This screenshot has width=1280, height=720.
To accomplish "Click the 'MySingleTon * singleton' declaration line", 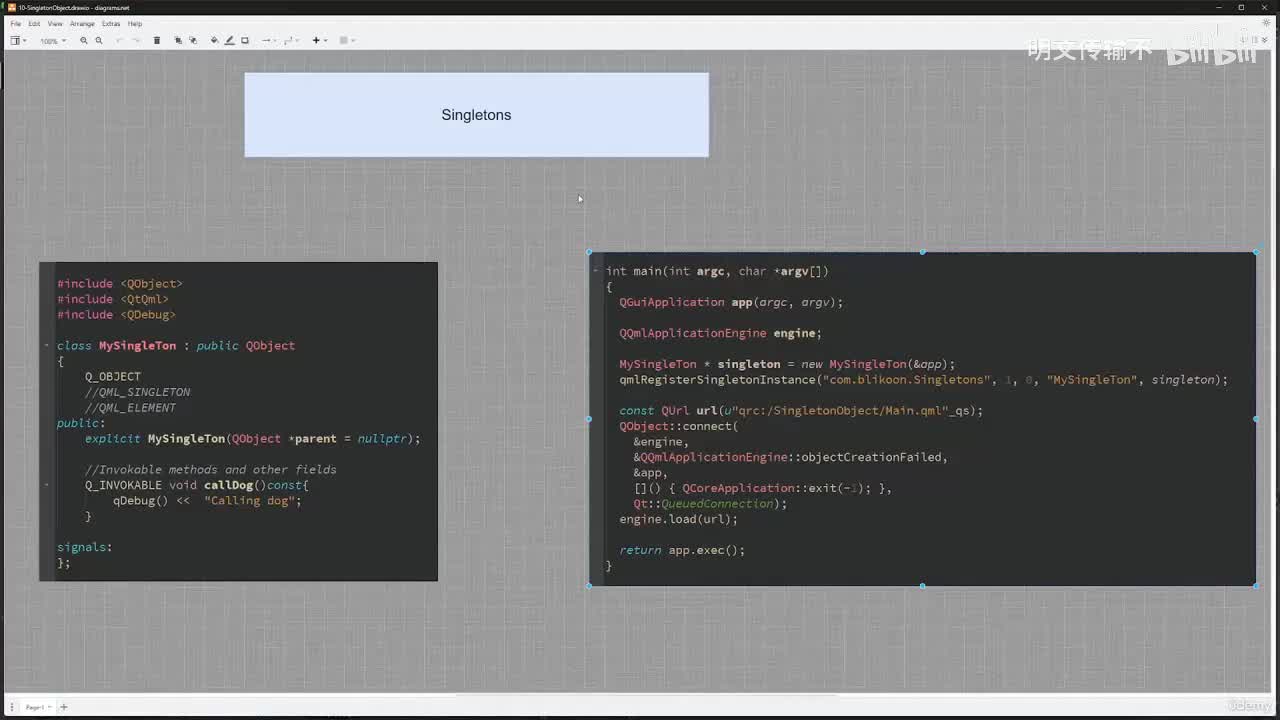I will pos(787,364).
